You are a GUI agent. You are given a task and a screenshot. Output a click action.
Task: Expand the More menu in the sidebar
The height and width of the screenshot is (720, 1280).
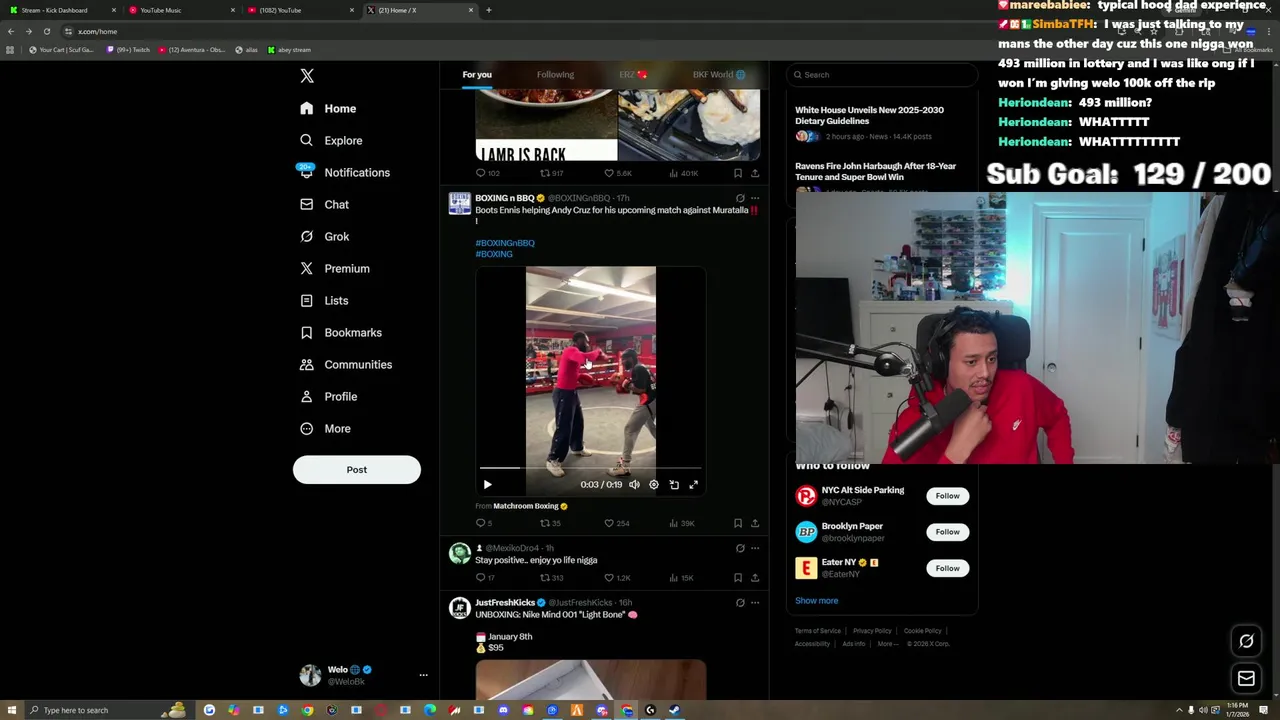(325, 428)
